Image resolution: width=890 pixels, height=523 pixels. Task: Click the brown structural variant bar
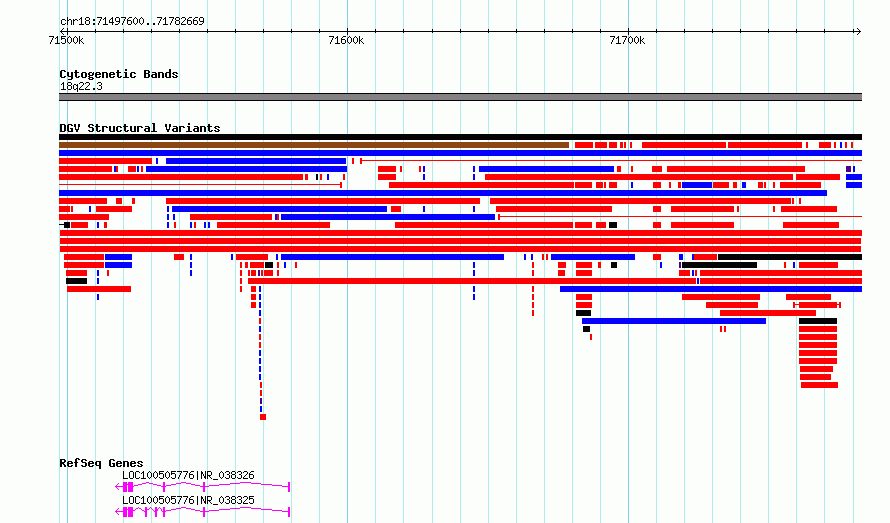coord(314,145)
